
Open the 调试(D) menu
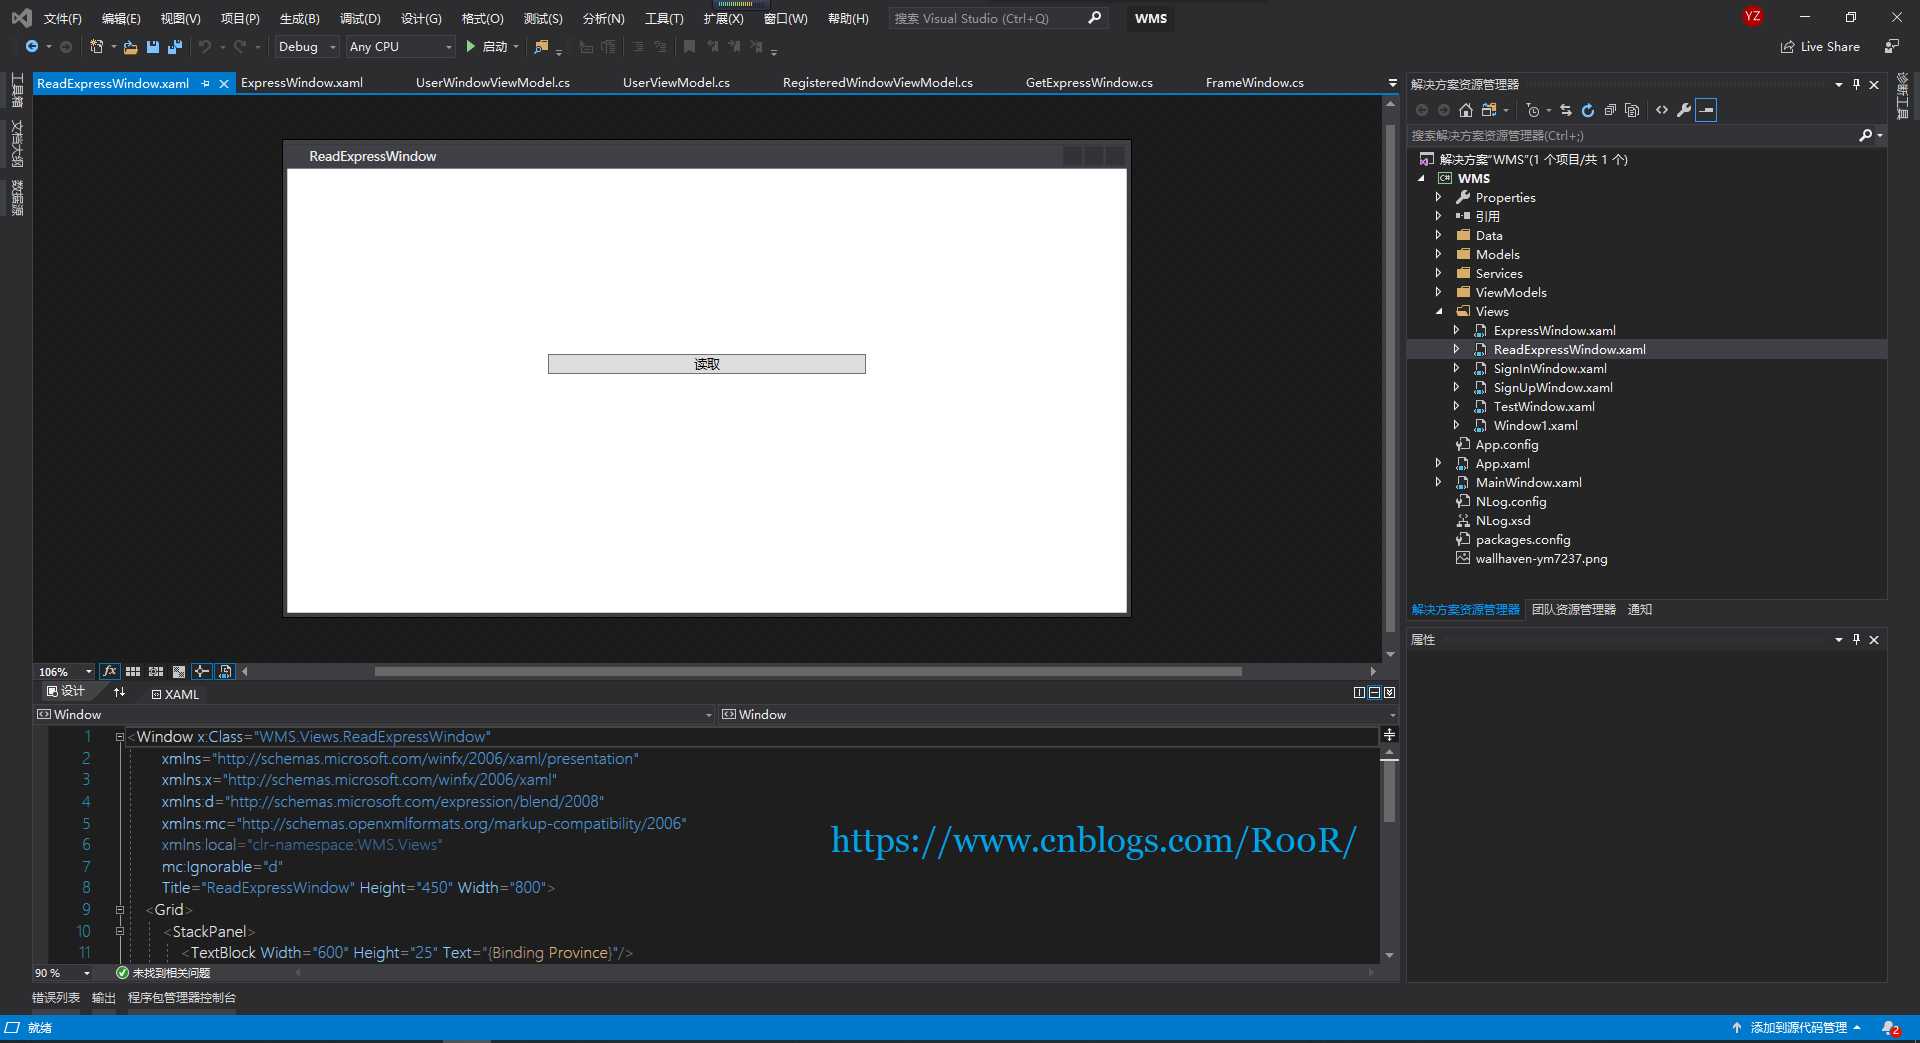point(360,18)
